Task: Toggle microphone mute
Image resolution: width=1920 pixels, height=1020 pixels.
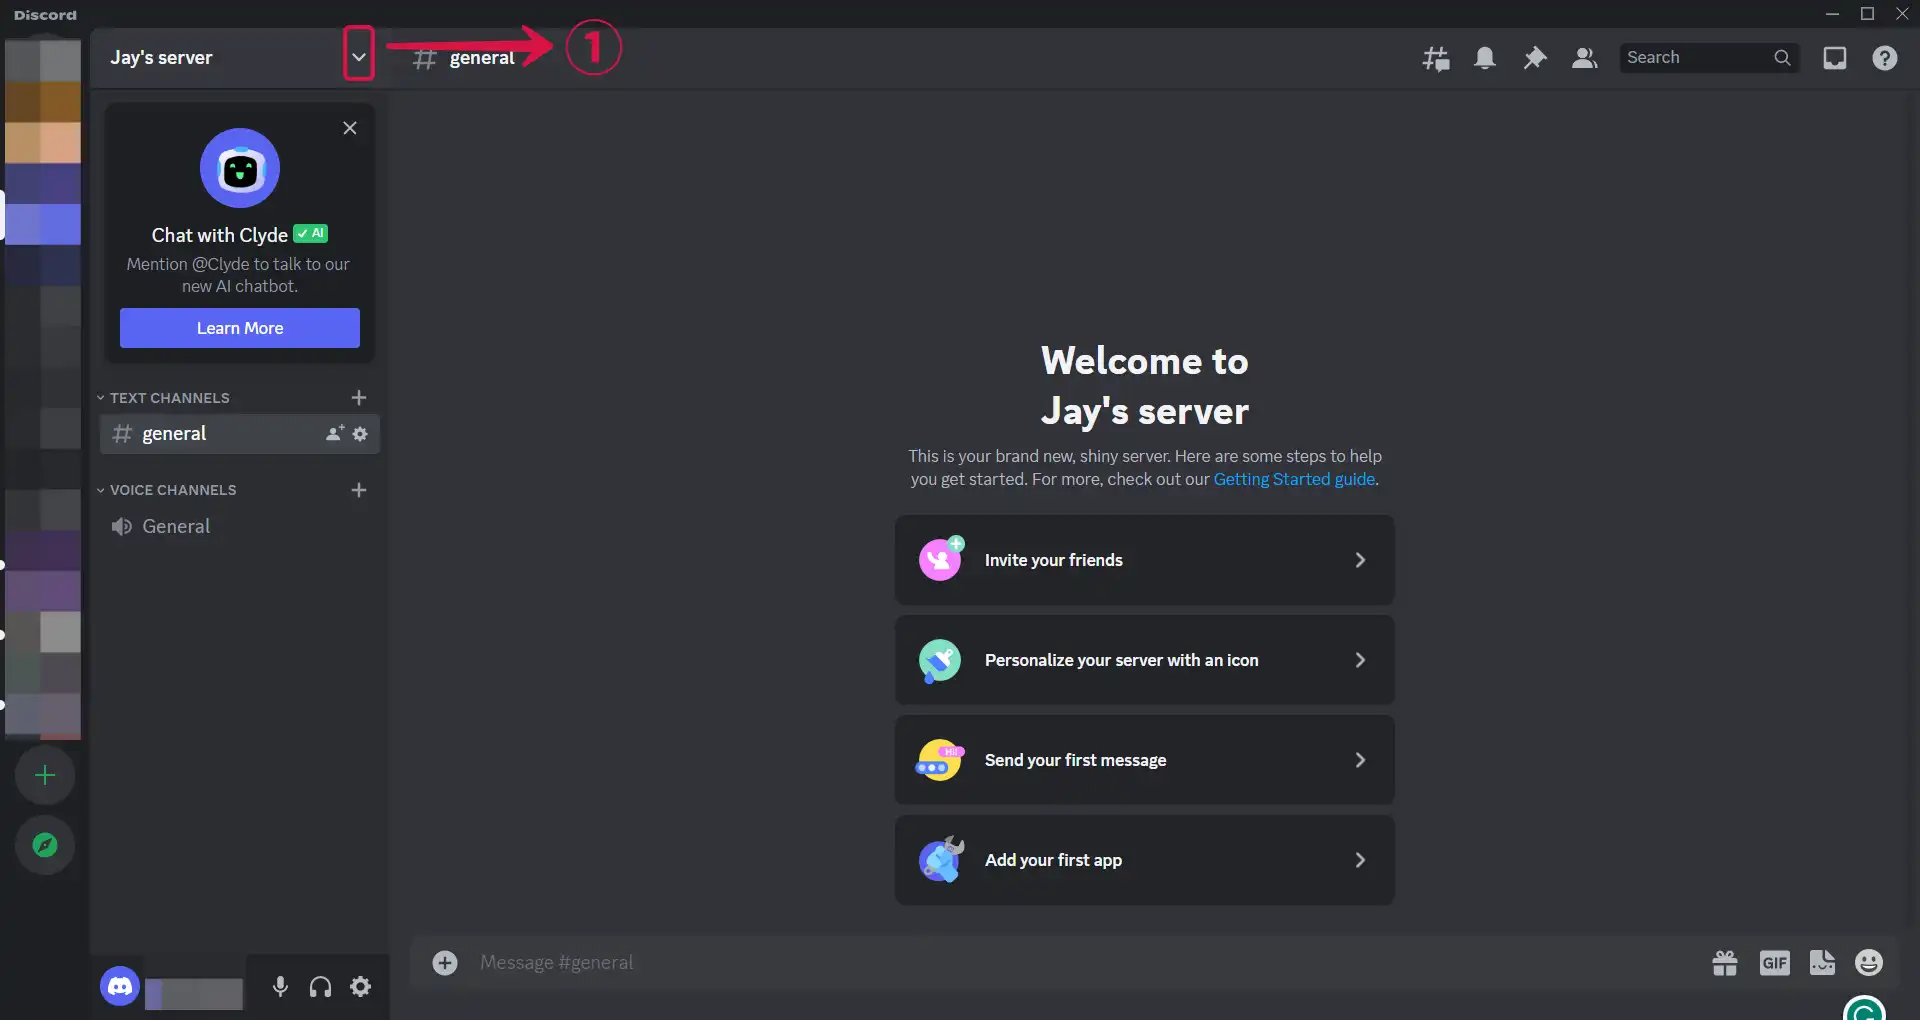Action: [280, 987]
